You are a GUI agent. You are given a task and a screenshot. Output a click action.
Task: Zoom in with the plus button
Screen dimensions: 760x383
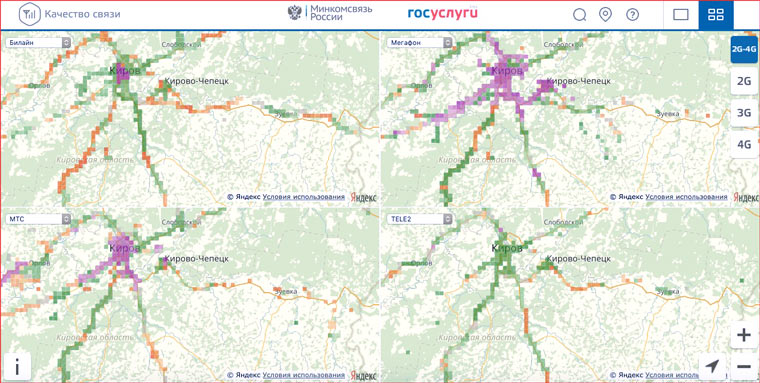[744, 335]
